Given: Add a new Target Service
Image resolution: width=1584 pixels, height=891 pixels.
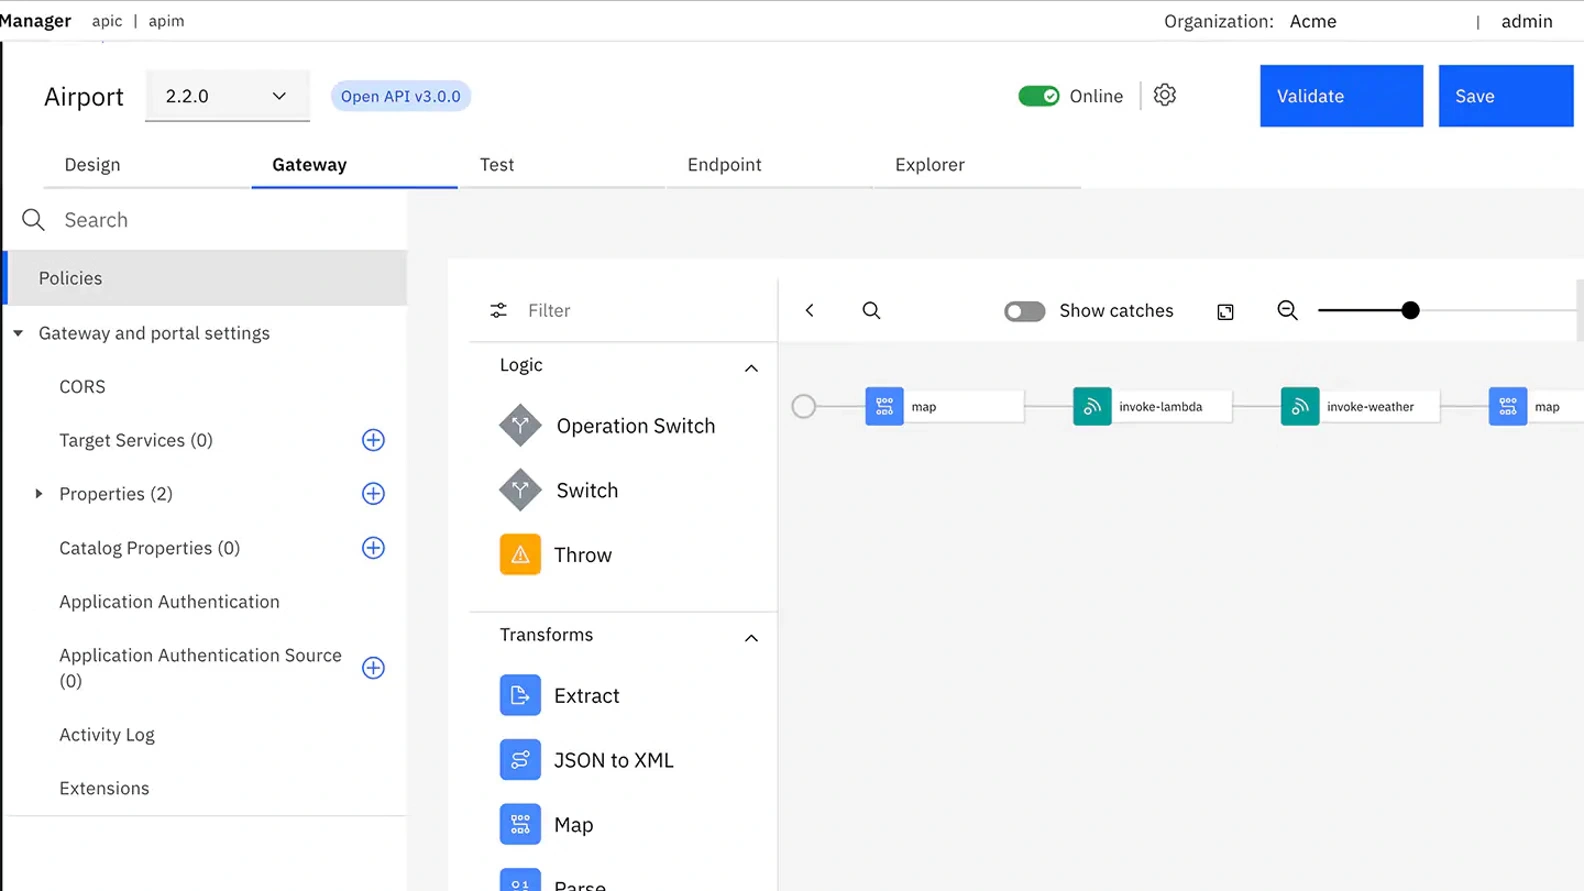Looking at the screenshot, I should [x=373, y=440].
